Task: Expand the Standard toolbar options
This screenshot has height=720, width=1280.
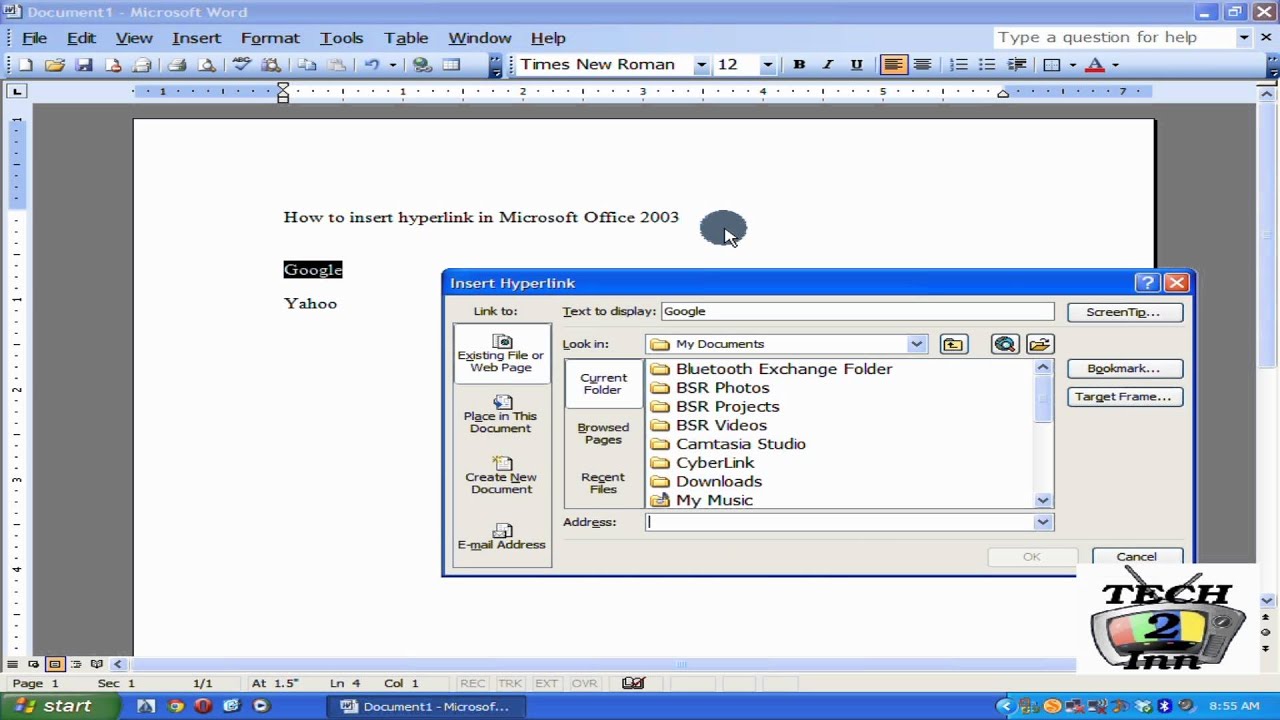Action: 495,65
